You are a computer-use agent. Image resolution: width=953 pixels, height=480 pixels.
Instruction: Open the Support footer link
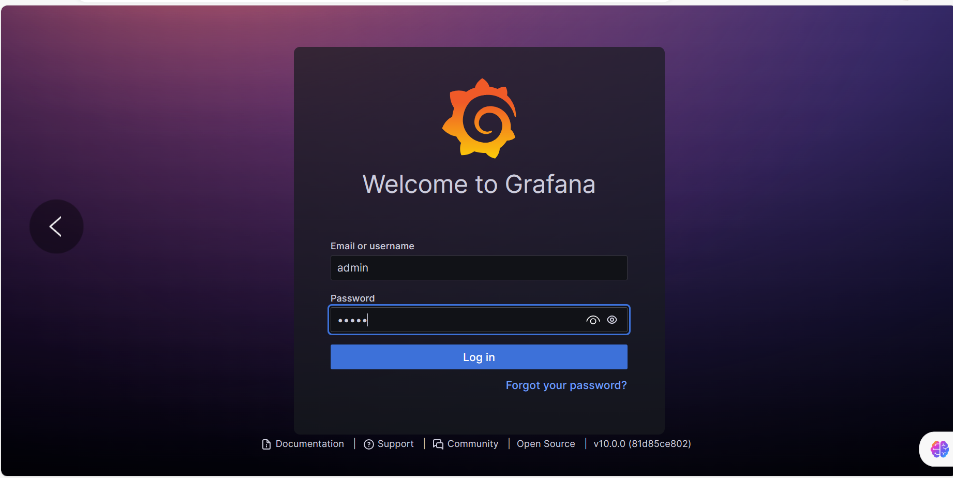click(x=388, y=444)
